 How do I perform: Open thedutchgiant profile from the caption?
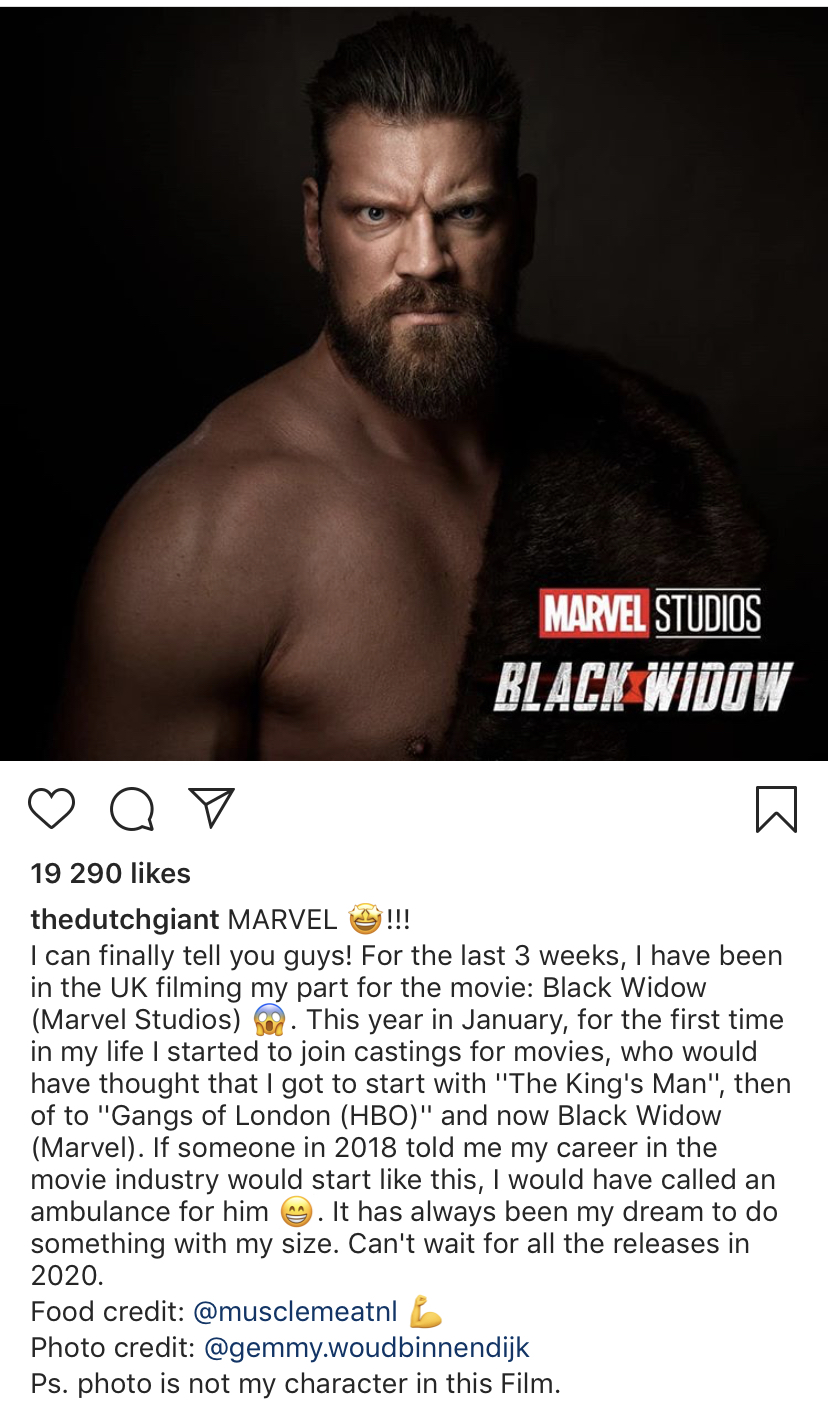[x=125, y=919]
